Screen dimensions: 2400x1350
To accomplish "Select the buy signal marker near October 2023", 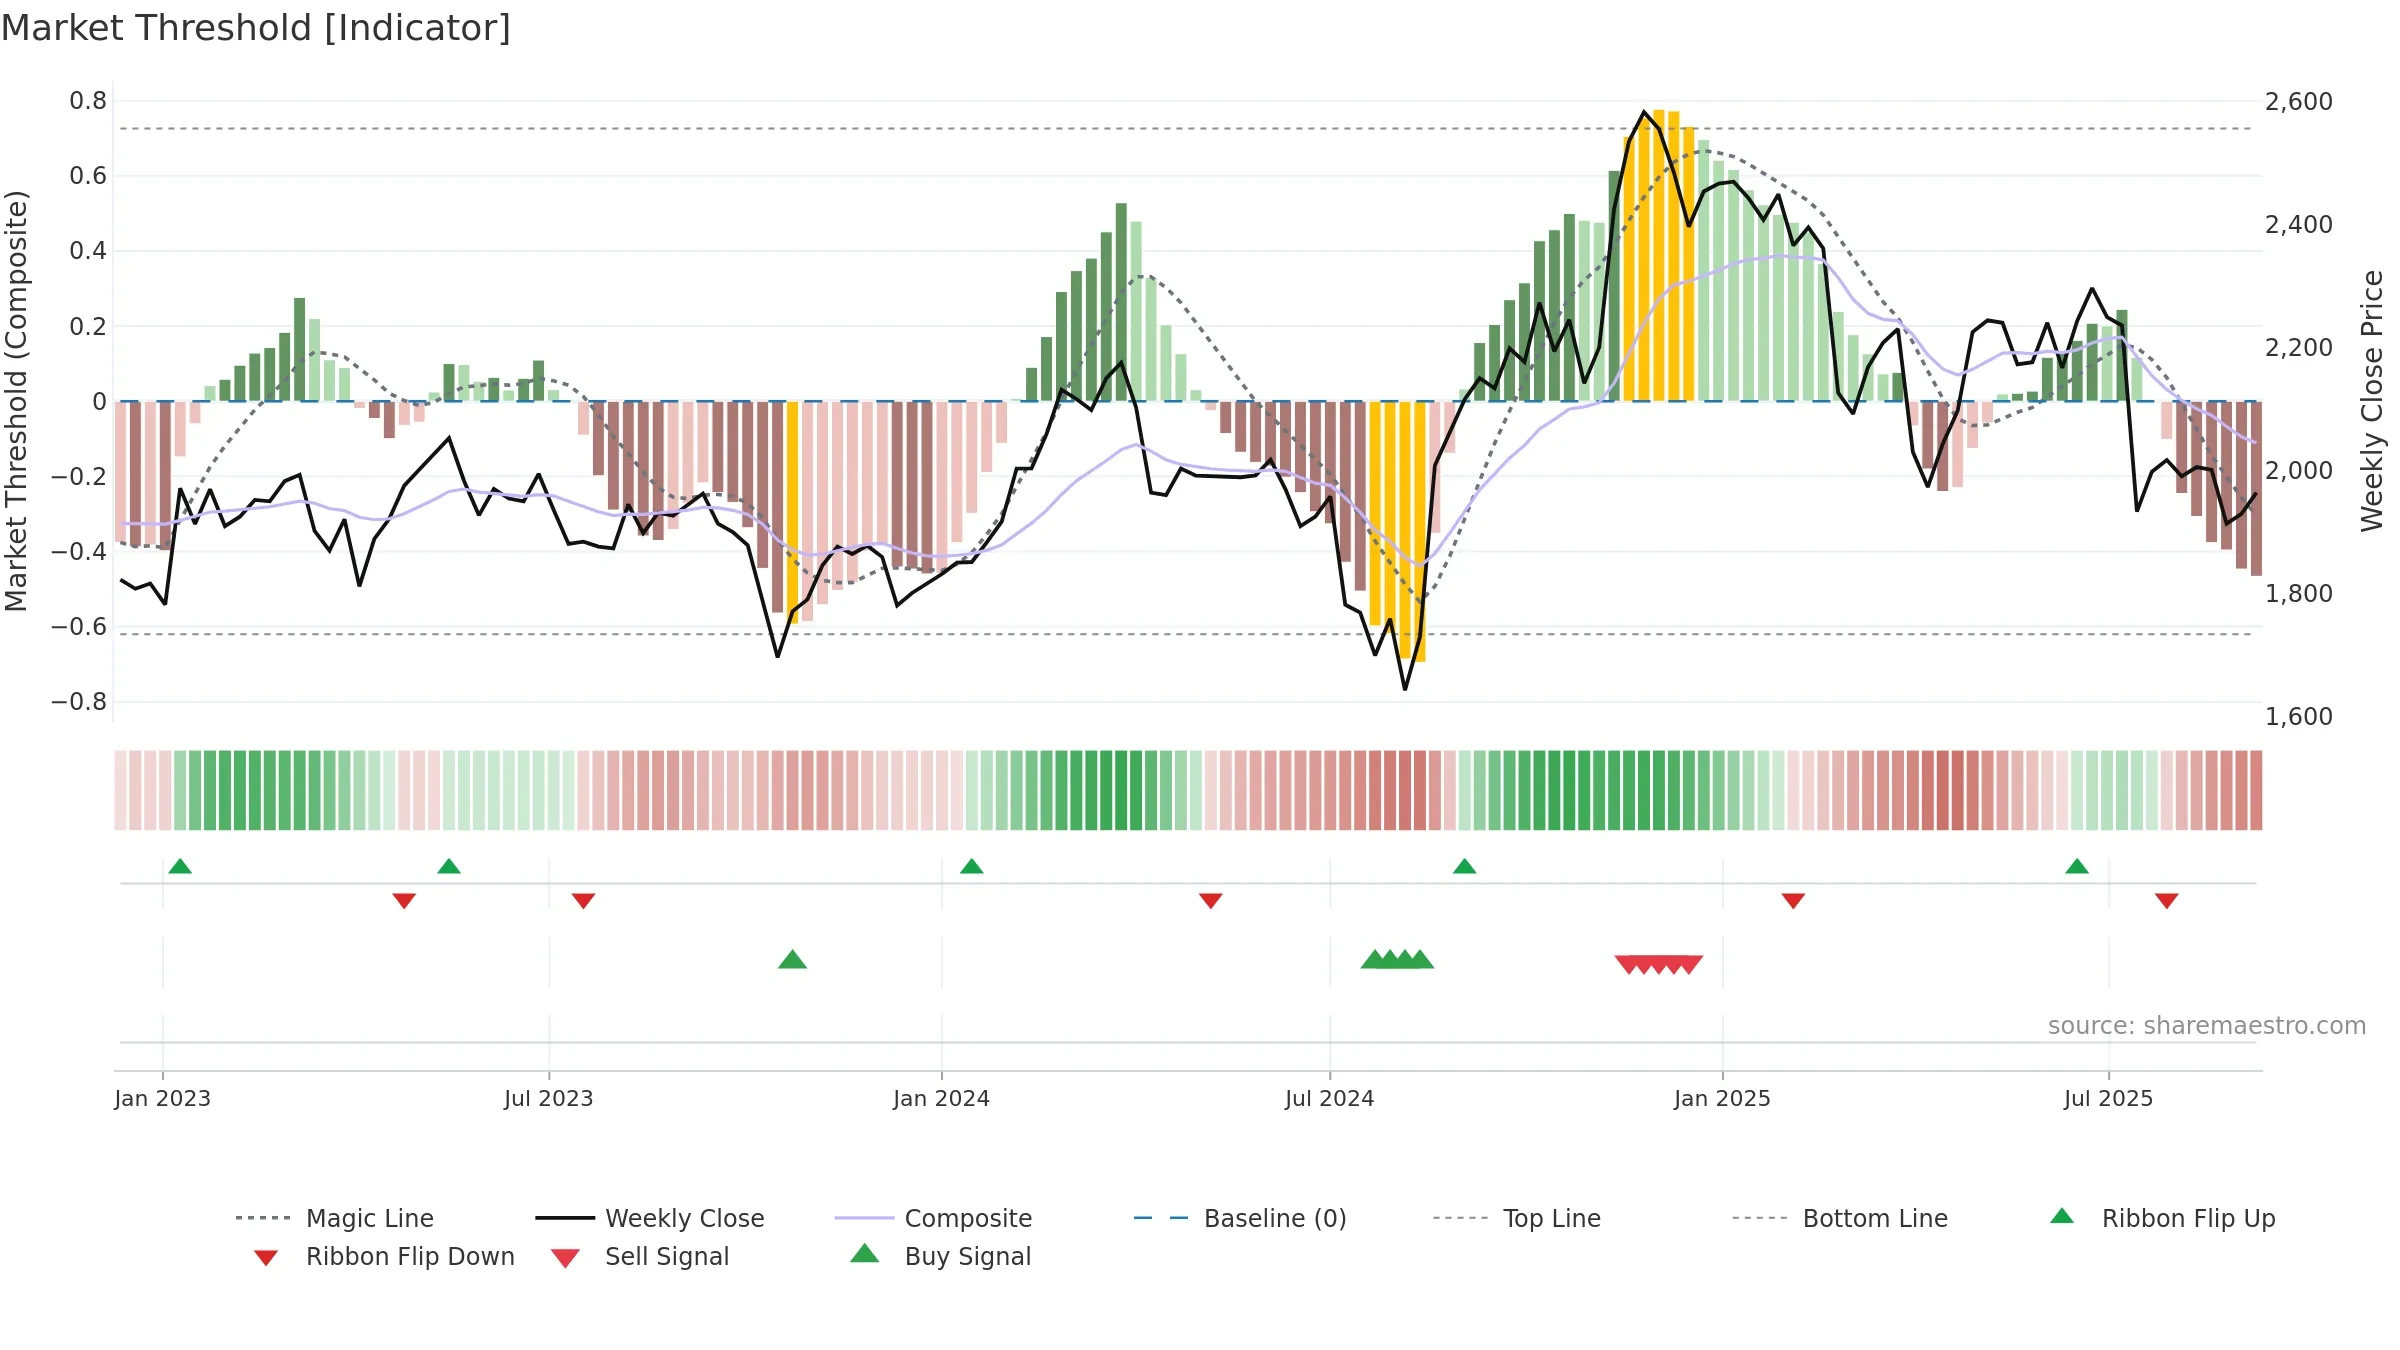I will [793, 959].
